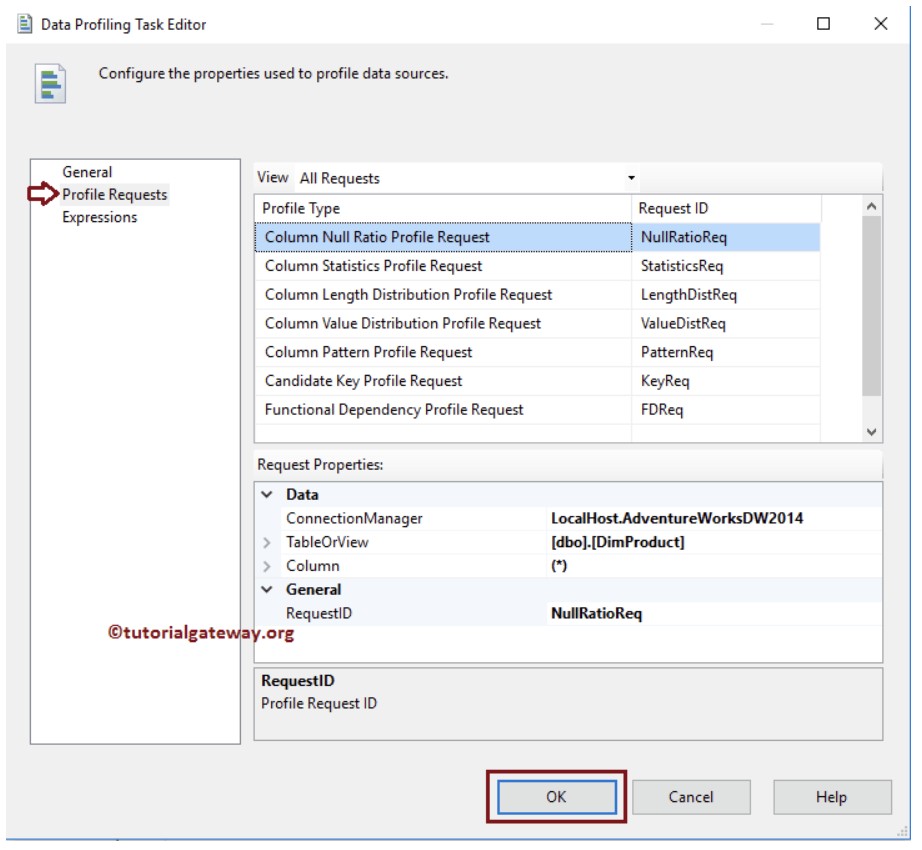Screen dimensions: 922x850
Task: Switch to the Expressions page
Action: tap(99, 217)
